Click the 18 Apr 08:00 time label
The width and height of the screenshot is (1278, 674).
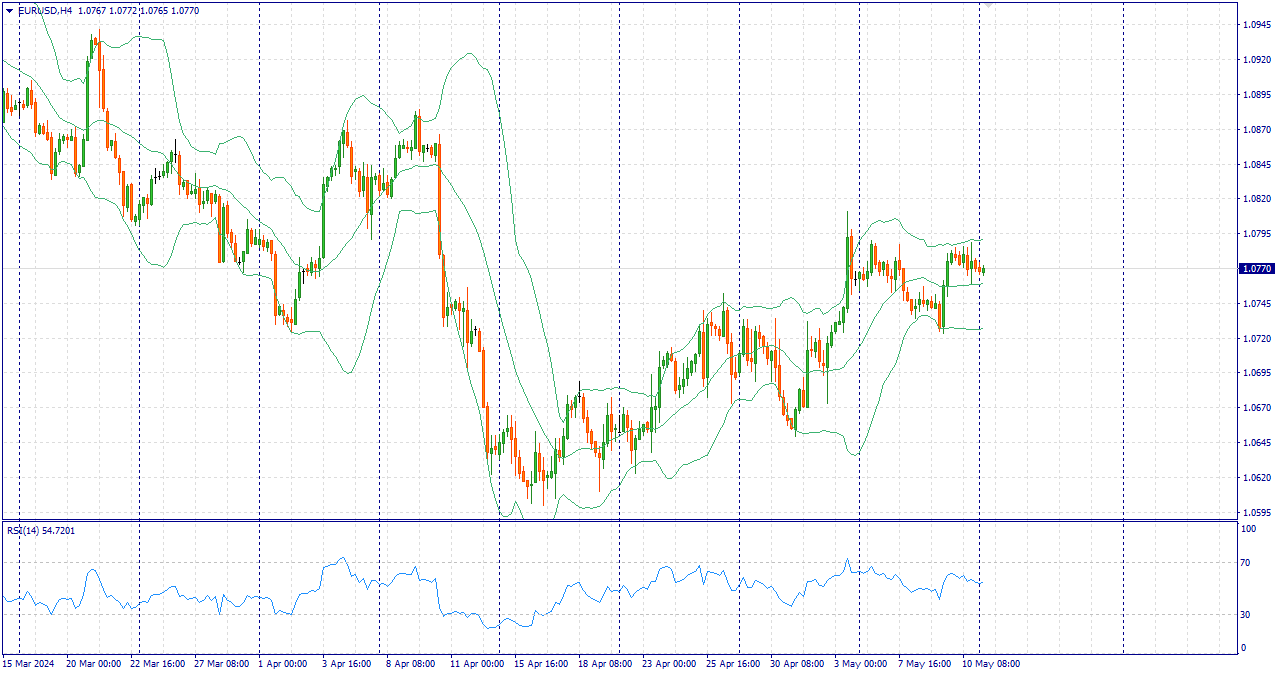pos(605,663)
